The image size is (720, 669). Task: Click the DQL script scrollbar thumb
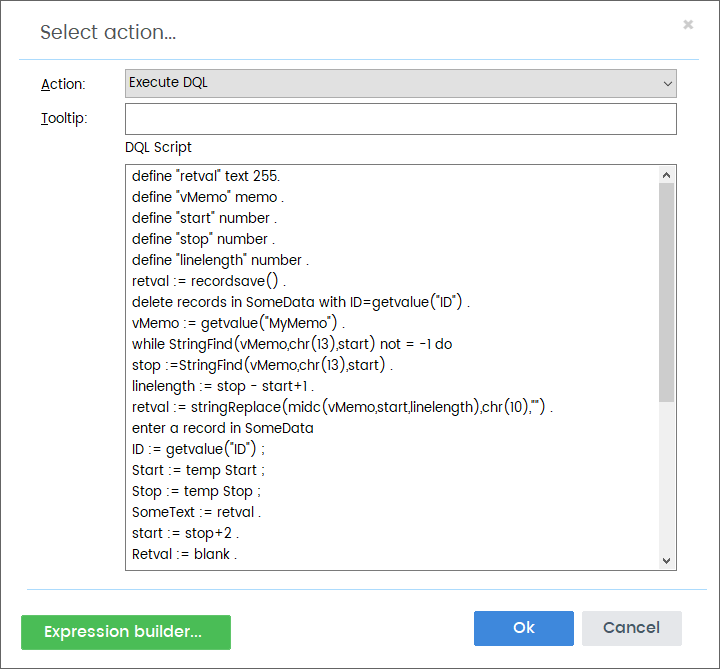[x=666, y=292]
